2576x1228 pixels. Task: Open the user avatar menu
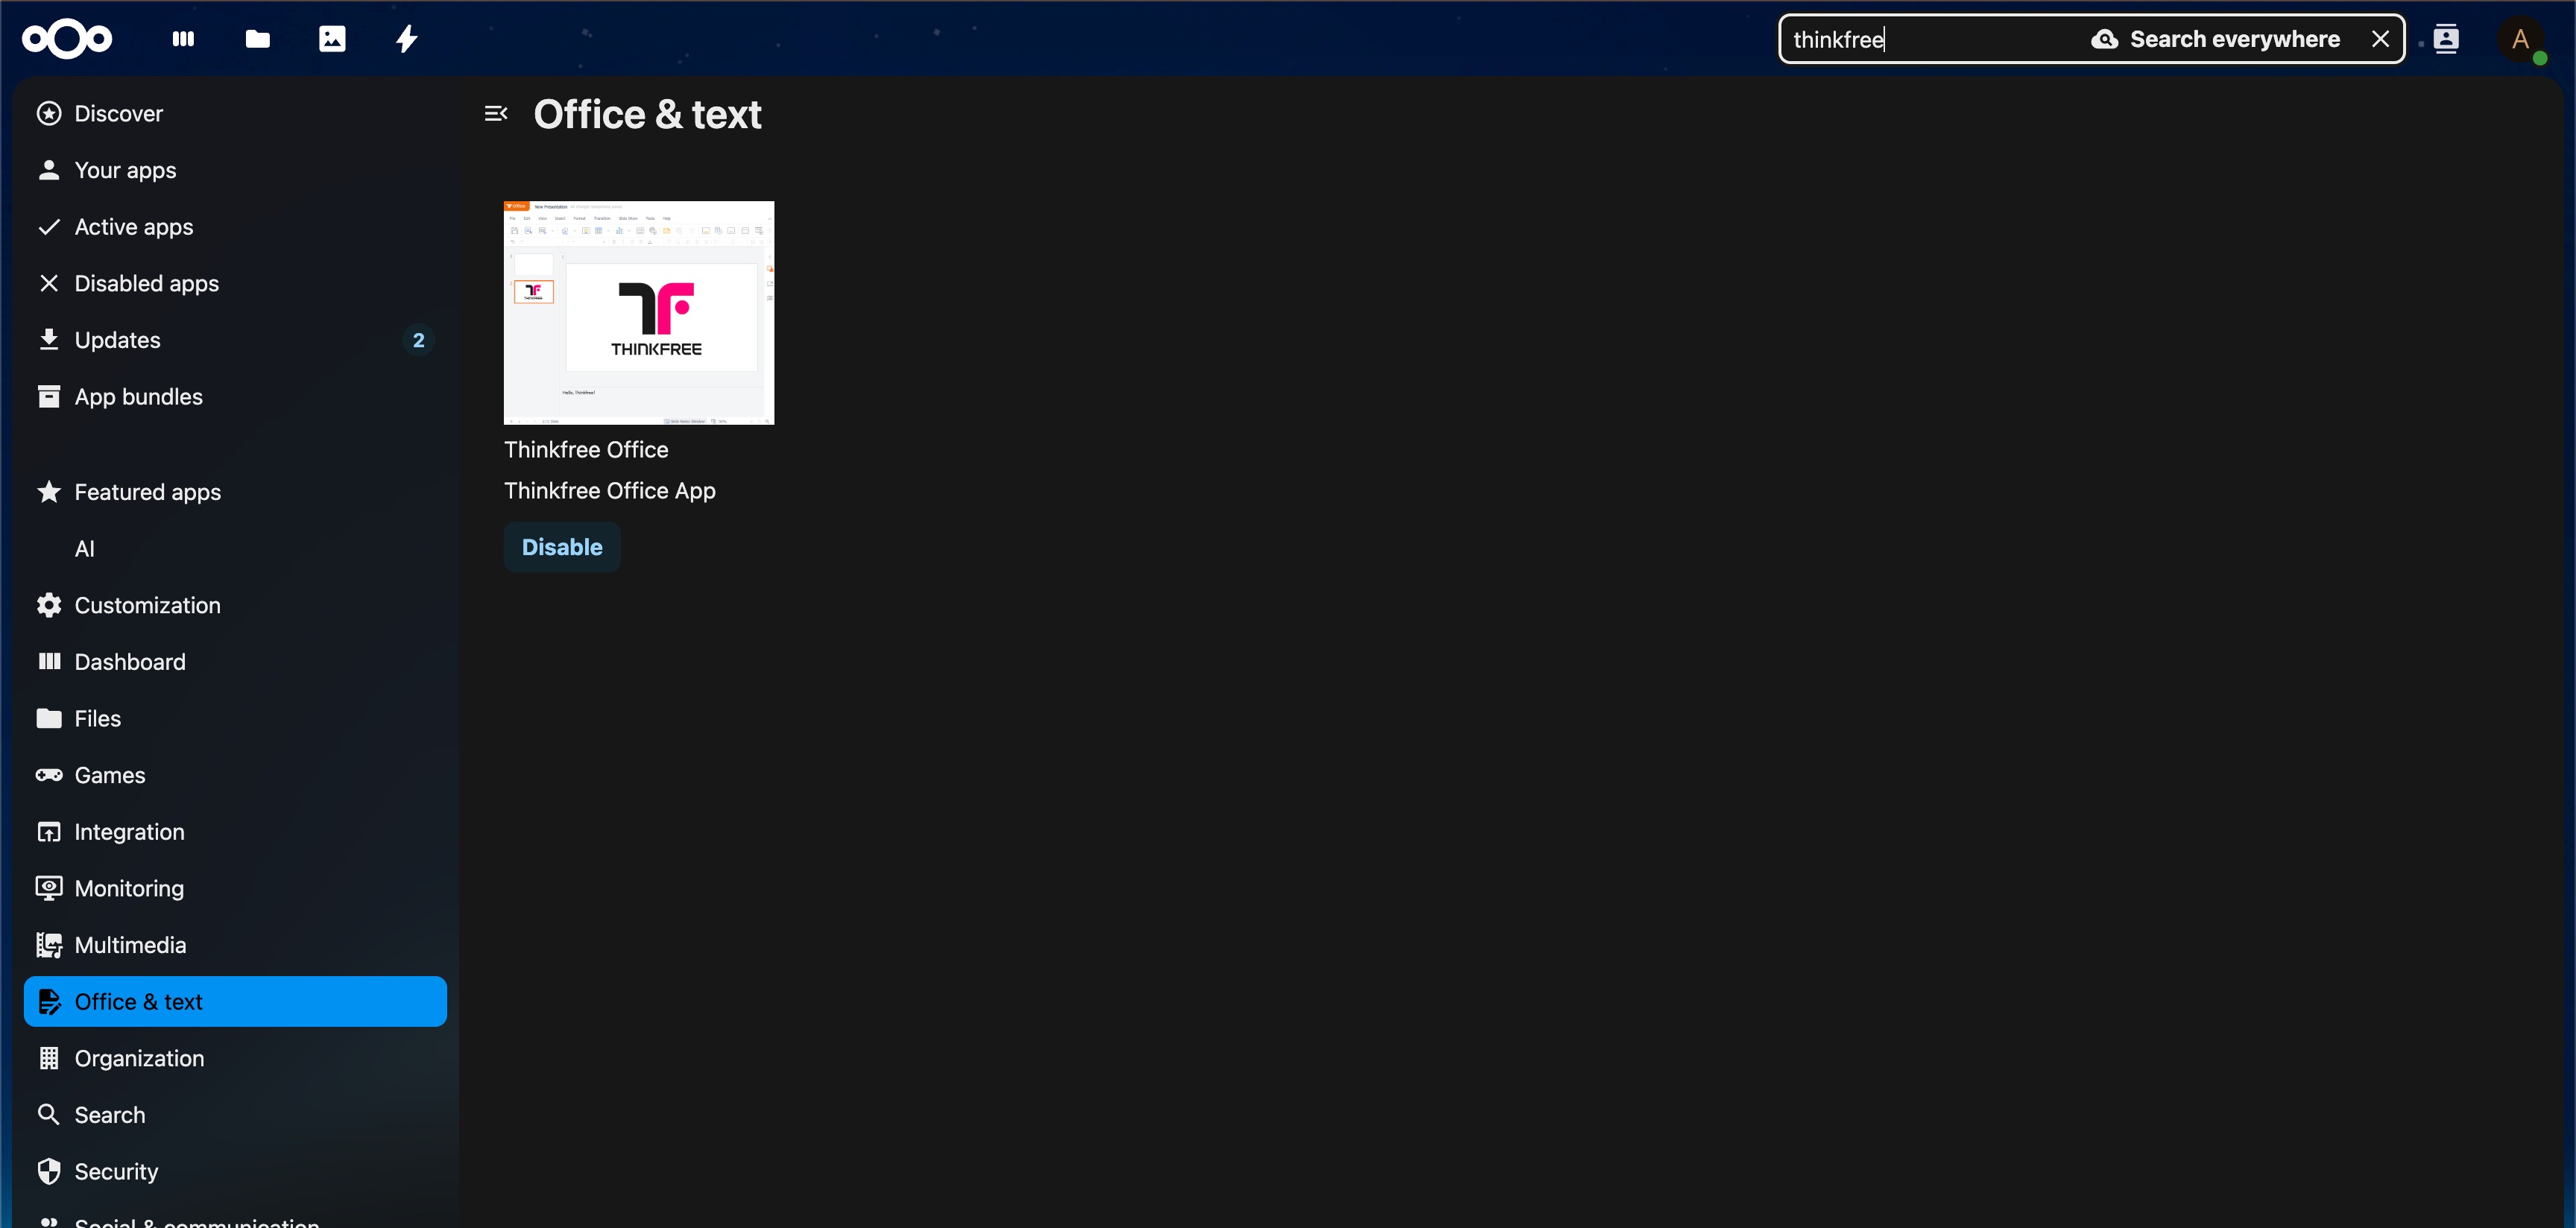pyautogui.click(x=2520, y=40)
